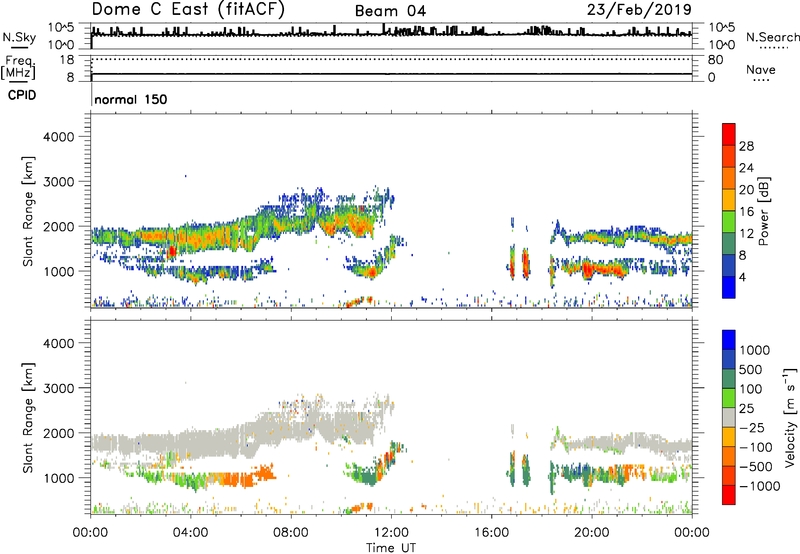The width and height of the screenshot is (800, 554).
Task: Click the "Dome C East (fitACF)" plot title
Action: pyautogui.click(x=188, y=10)
